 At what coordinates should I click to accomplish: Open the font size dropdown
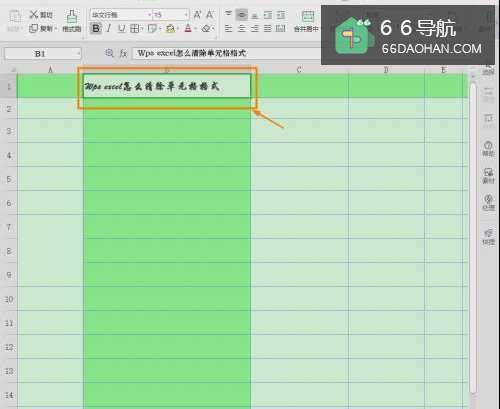point(186,15)
